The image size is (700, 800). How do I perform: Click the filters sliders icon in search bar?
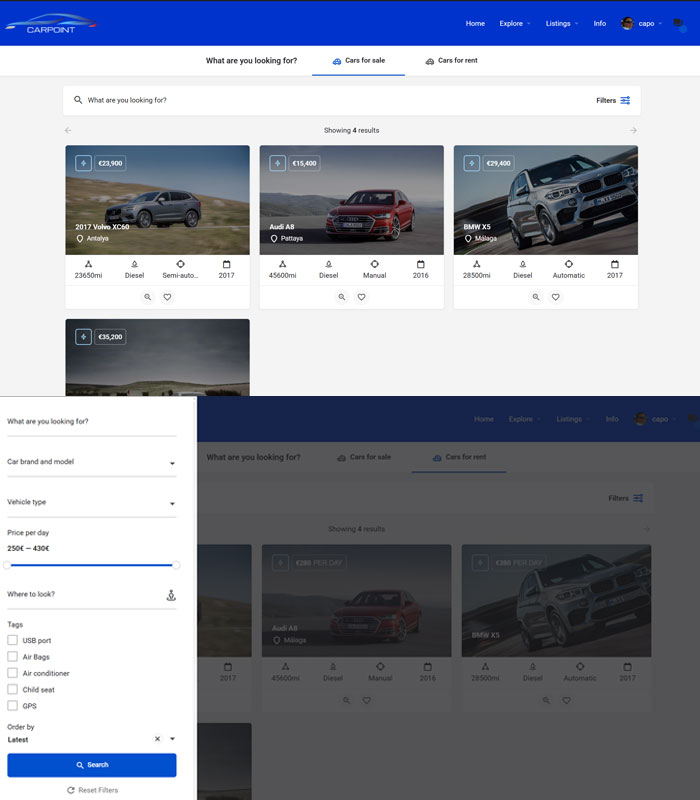coord(625,100)
